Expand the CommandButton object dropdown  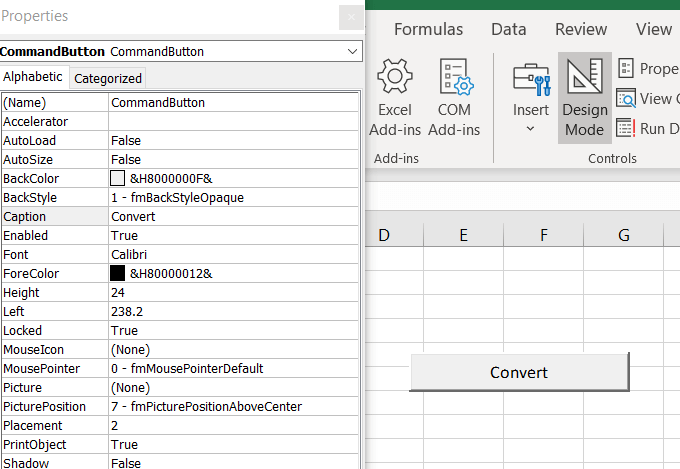click(352, 51)
